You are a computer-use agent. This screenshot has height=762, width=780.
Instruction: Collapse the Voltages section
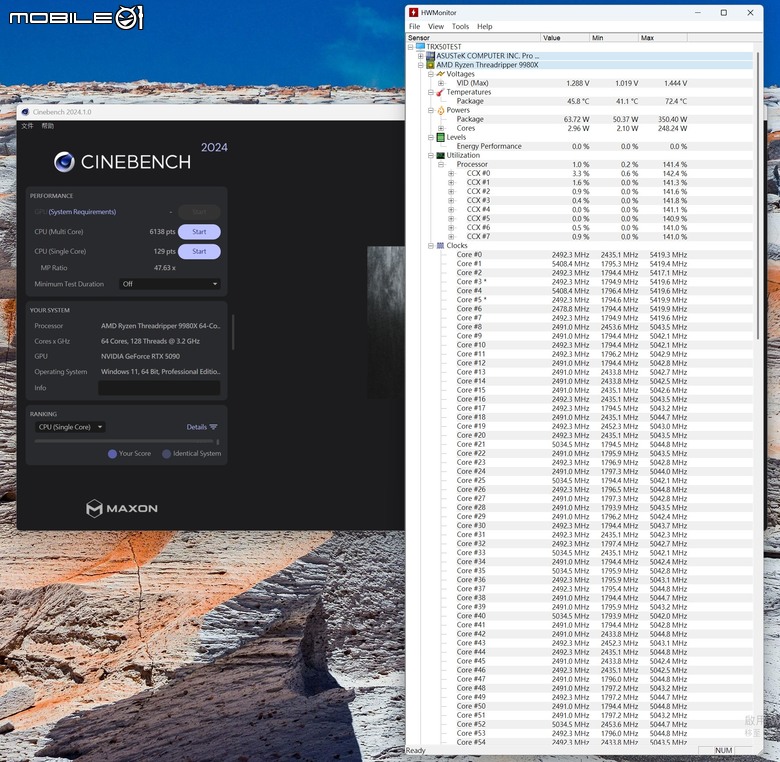click(x=431, y=74)
